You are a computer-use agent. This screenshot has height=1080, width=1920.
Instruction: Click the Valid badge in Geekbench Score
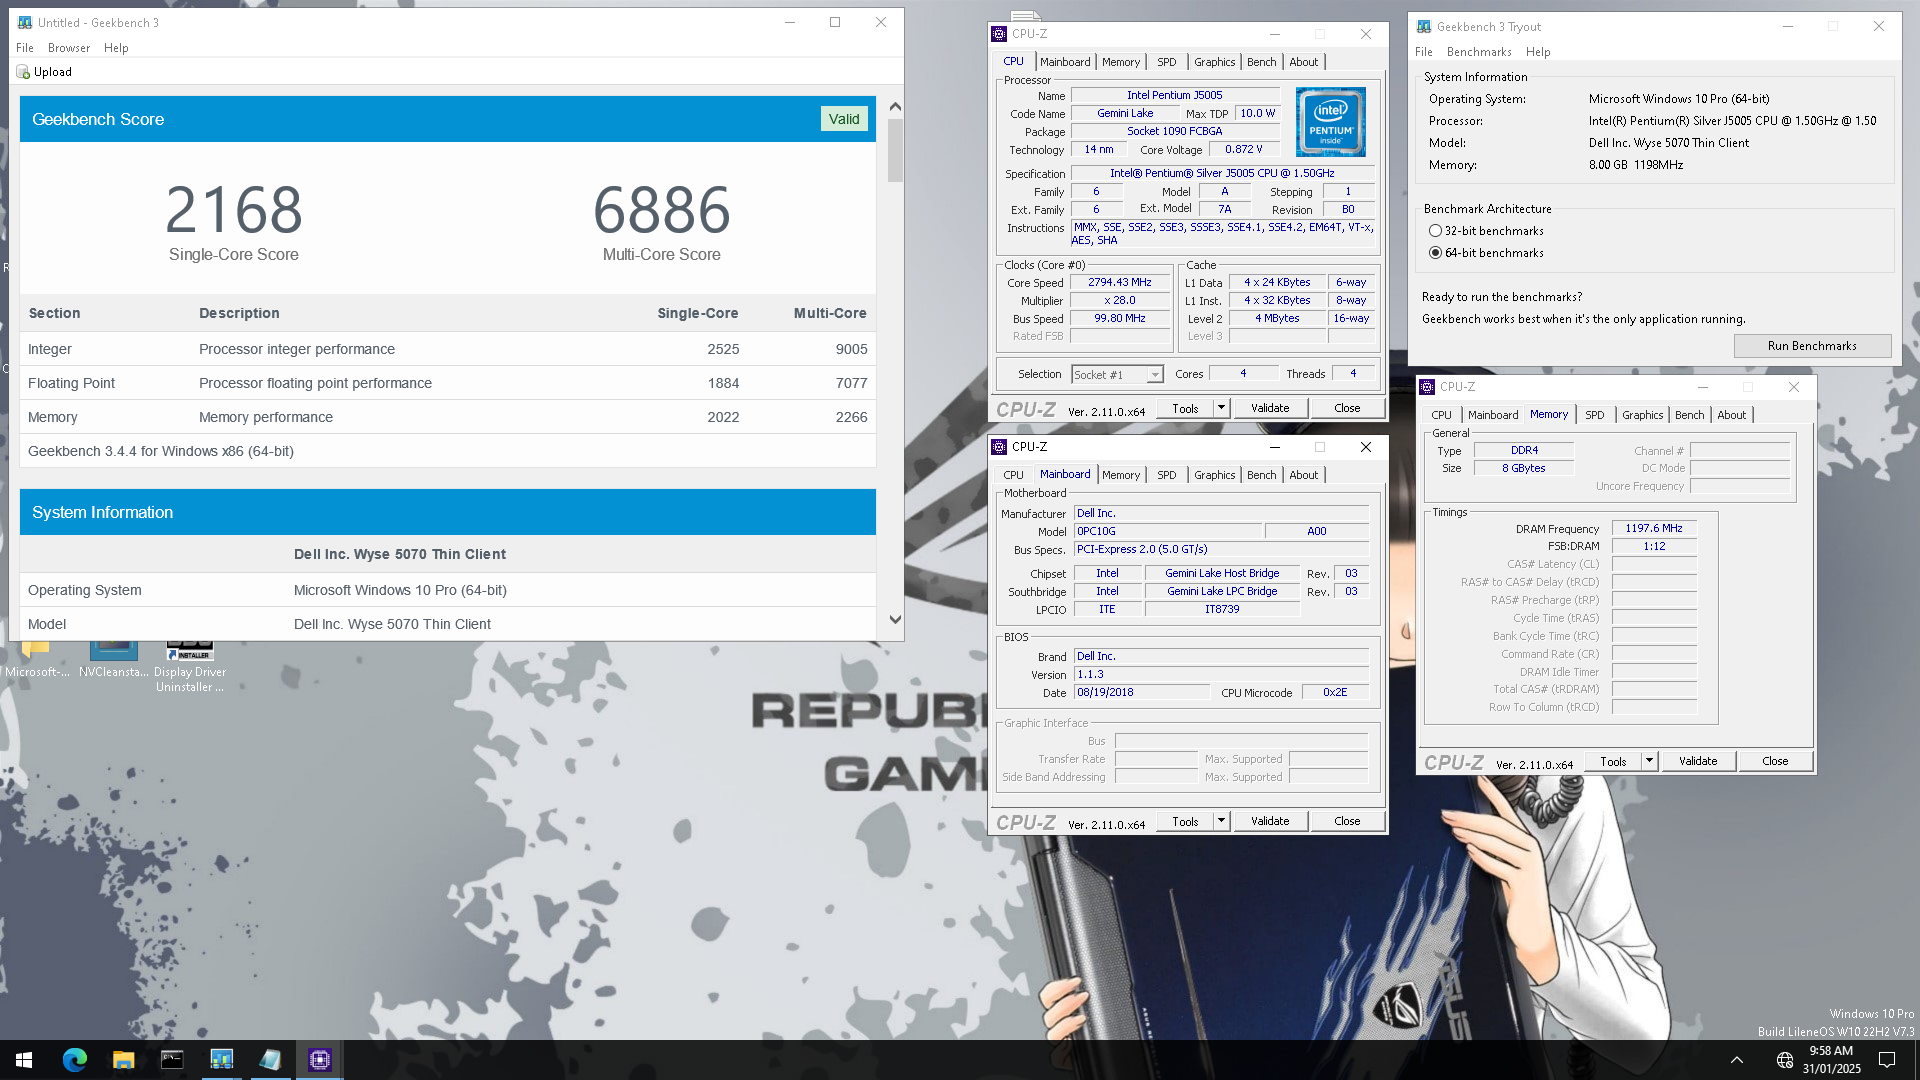[x=844, y=119]
